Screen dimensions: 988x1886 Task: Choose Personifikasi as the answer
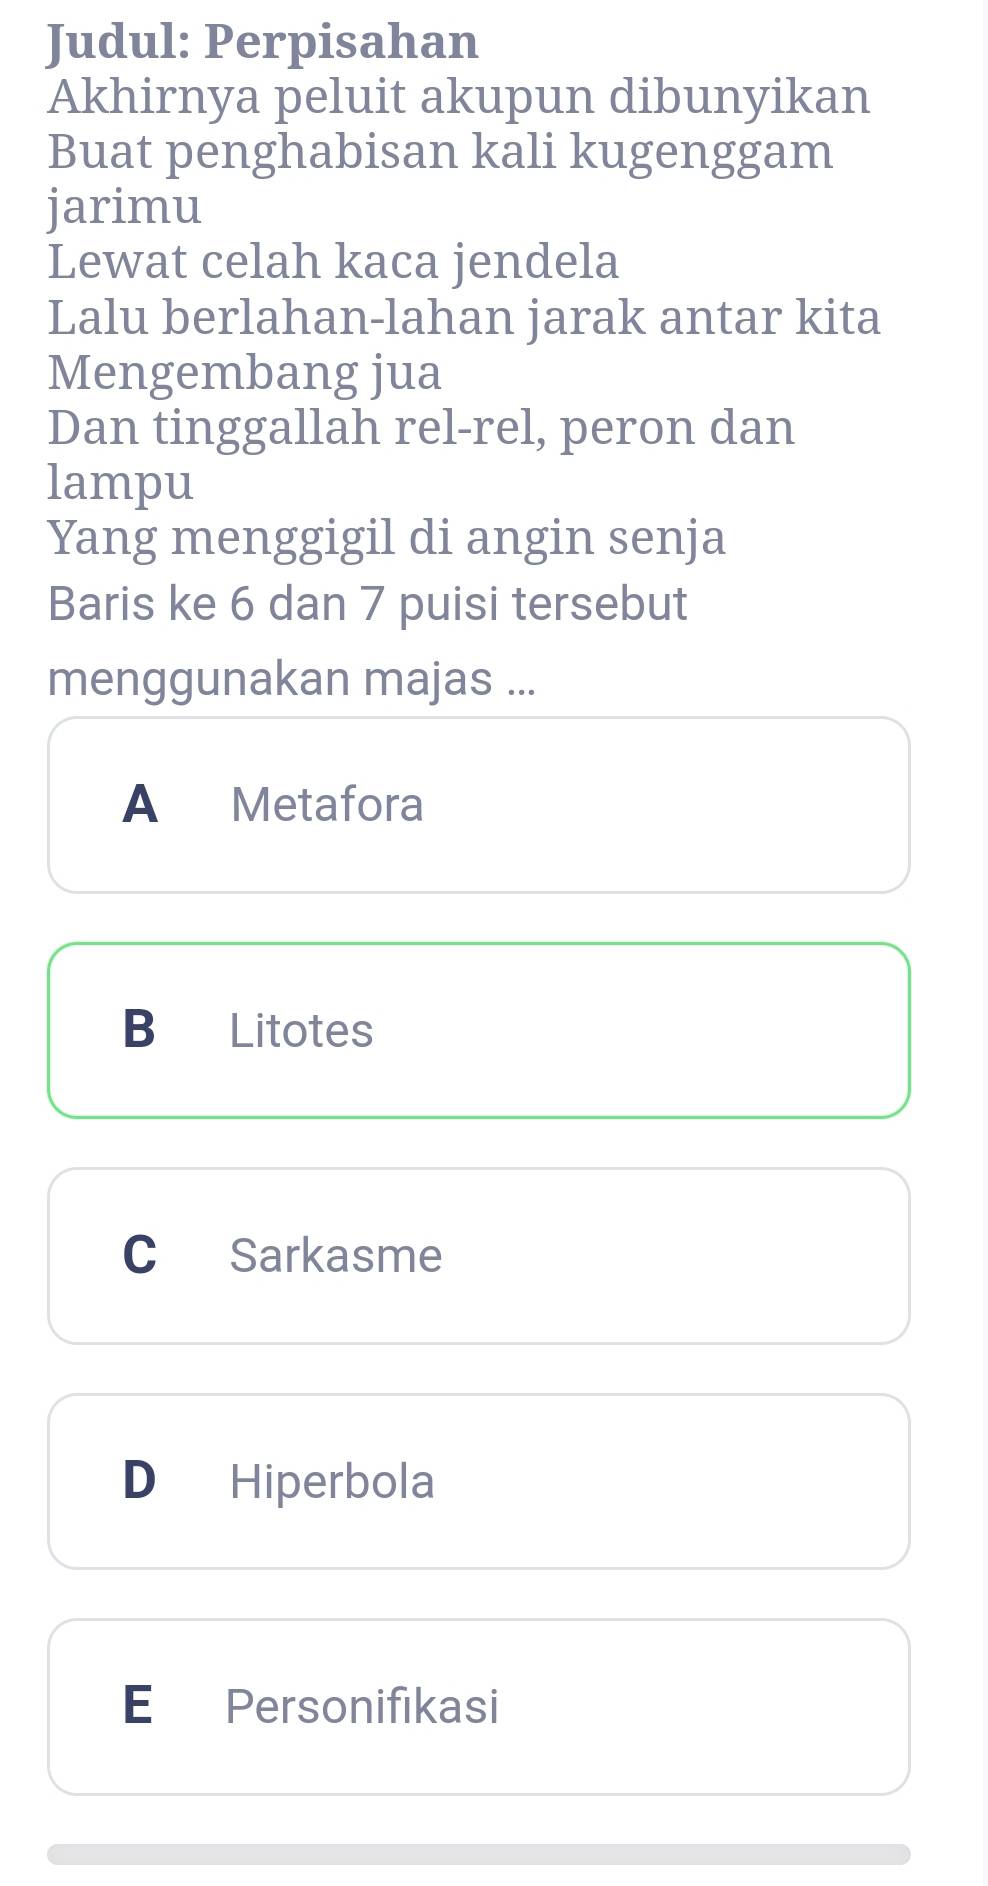click(478, 1706)
